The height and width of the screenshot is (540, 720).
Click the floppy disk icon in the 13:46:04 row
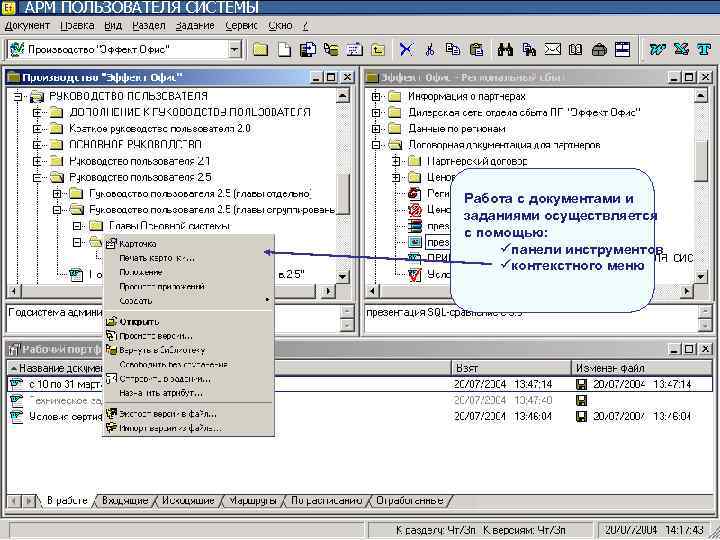point(581,416)
